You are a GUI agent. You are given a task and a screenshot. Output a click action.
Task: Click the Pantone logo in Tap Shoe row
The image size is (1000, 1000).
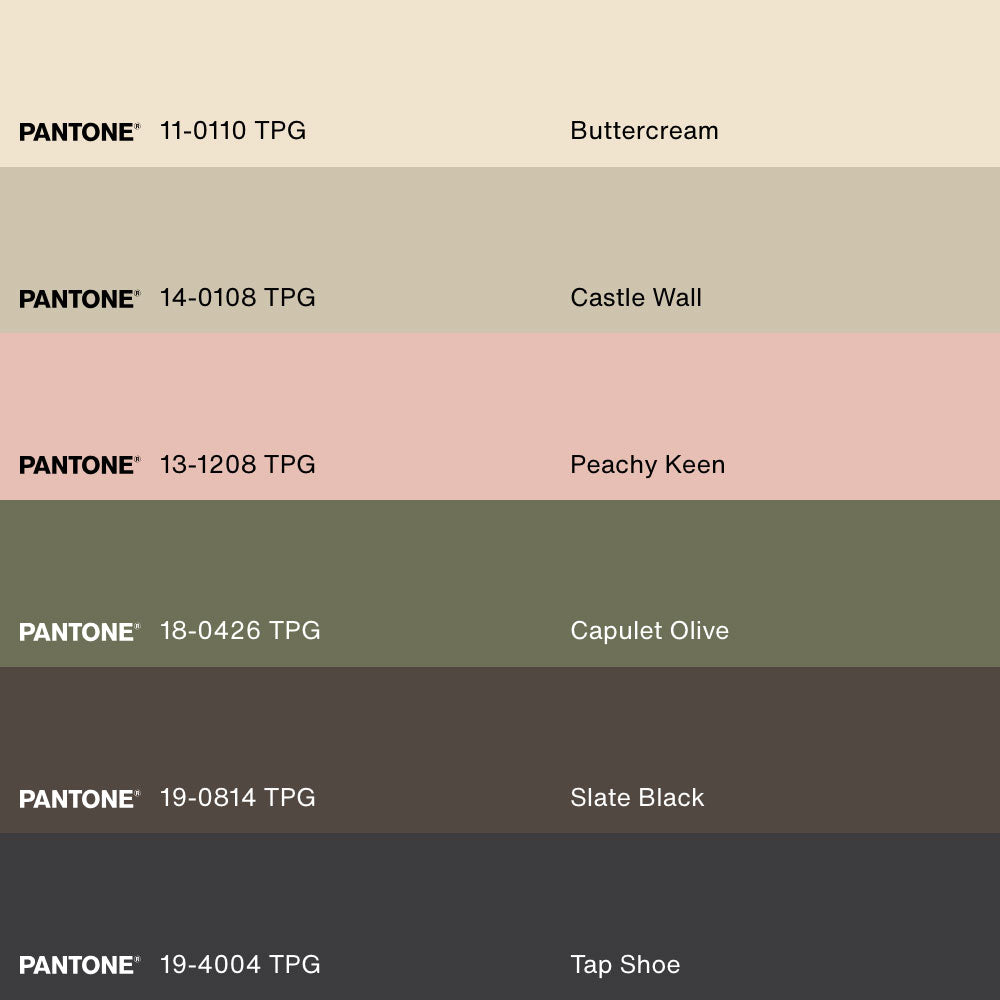79,965
